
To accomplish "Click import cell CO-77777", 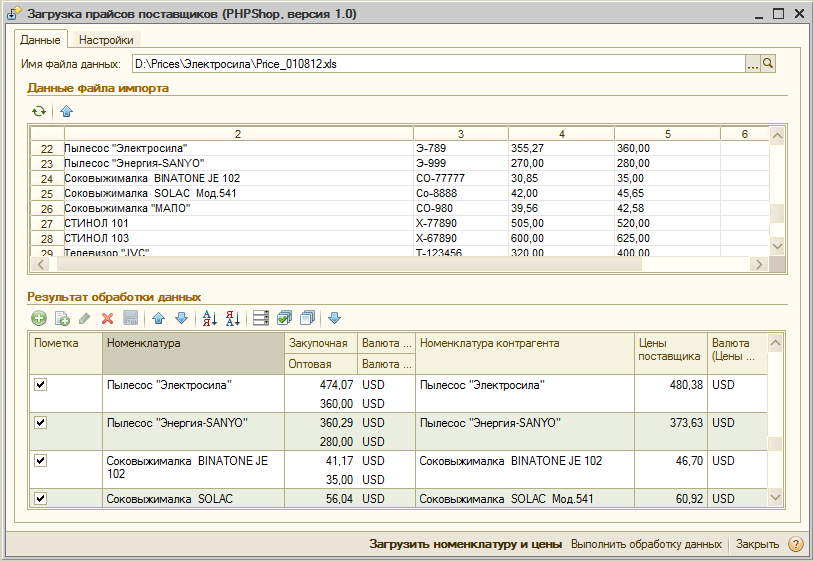I will coord(460,178).
